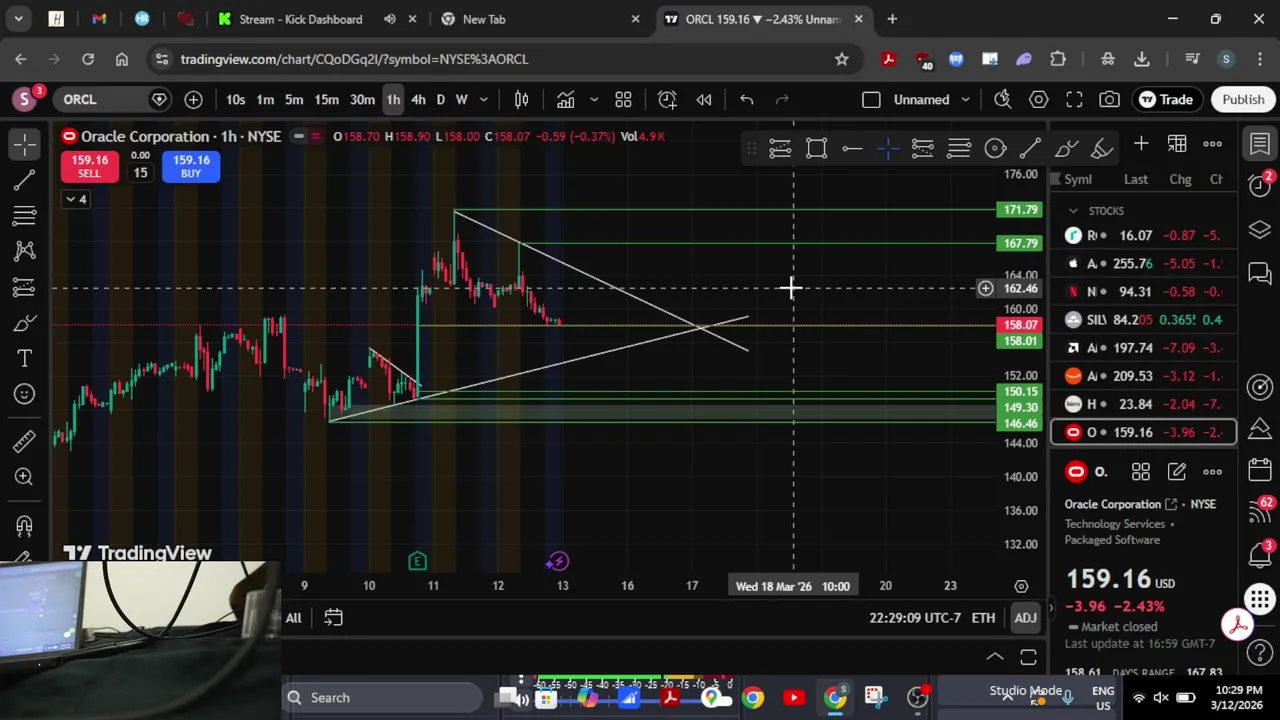Select the All date range
Viewport: 1280px width, 720px height.
[x=293, y=618]
